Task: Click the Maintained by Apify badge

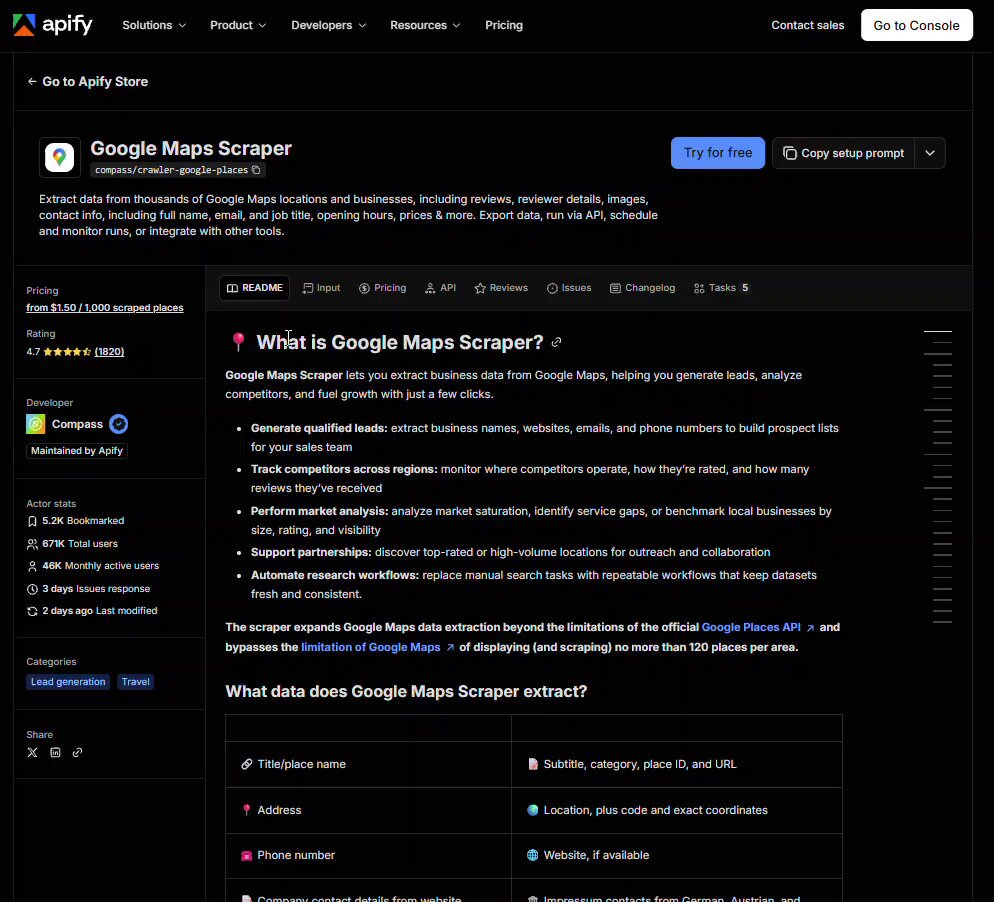Action: coord(77,451)
